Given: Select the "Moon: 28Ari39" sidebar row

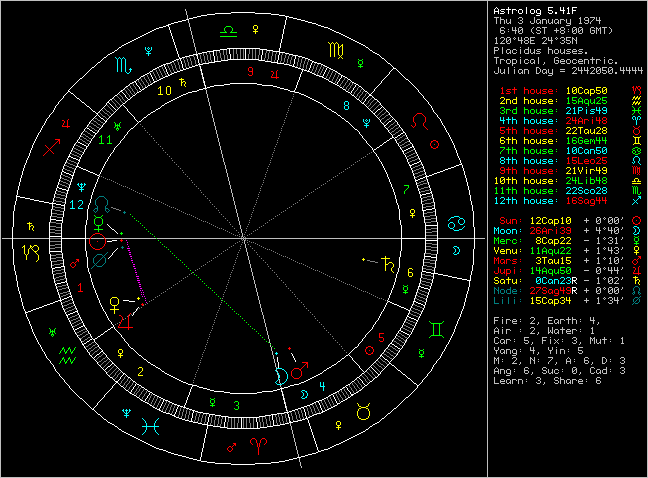Looking at the screenshot, I should coord(547,230).
